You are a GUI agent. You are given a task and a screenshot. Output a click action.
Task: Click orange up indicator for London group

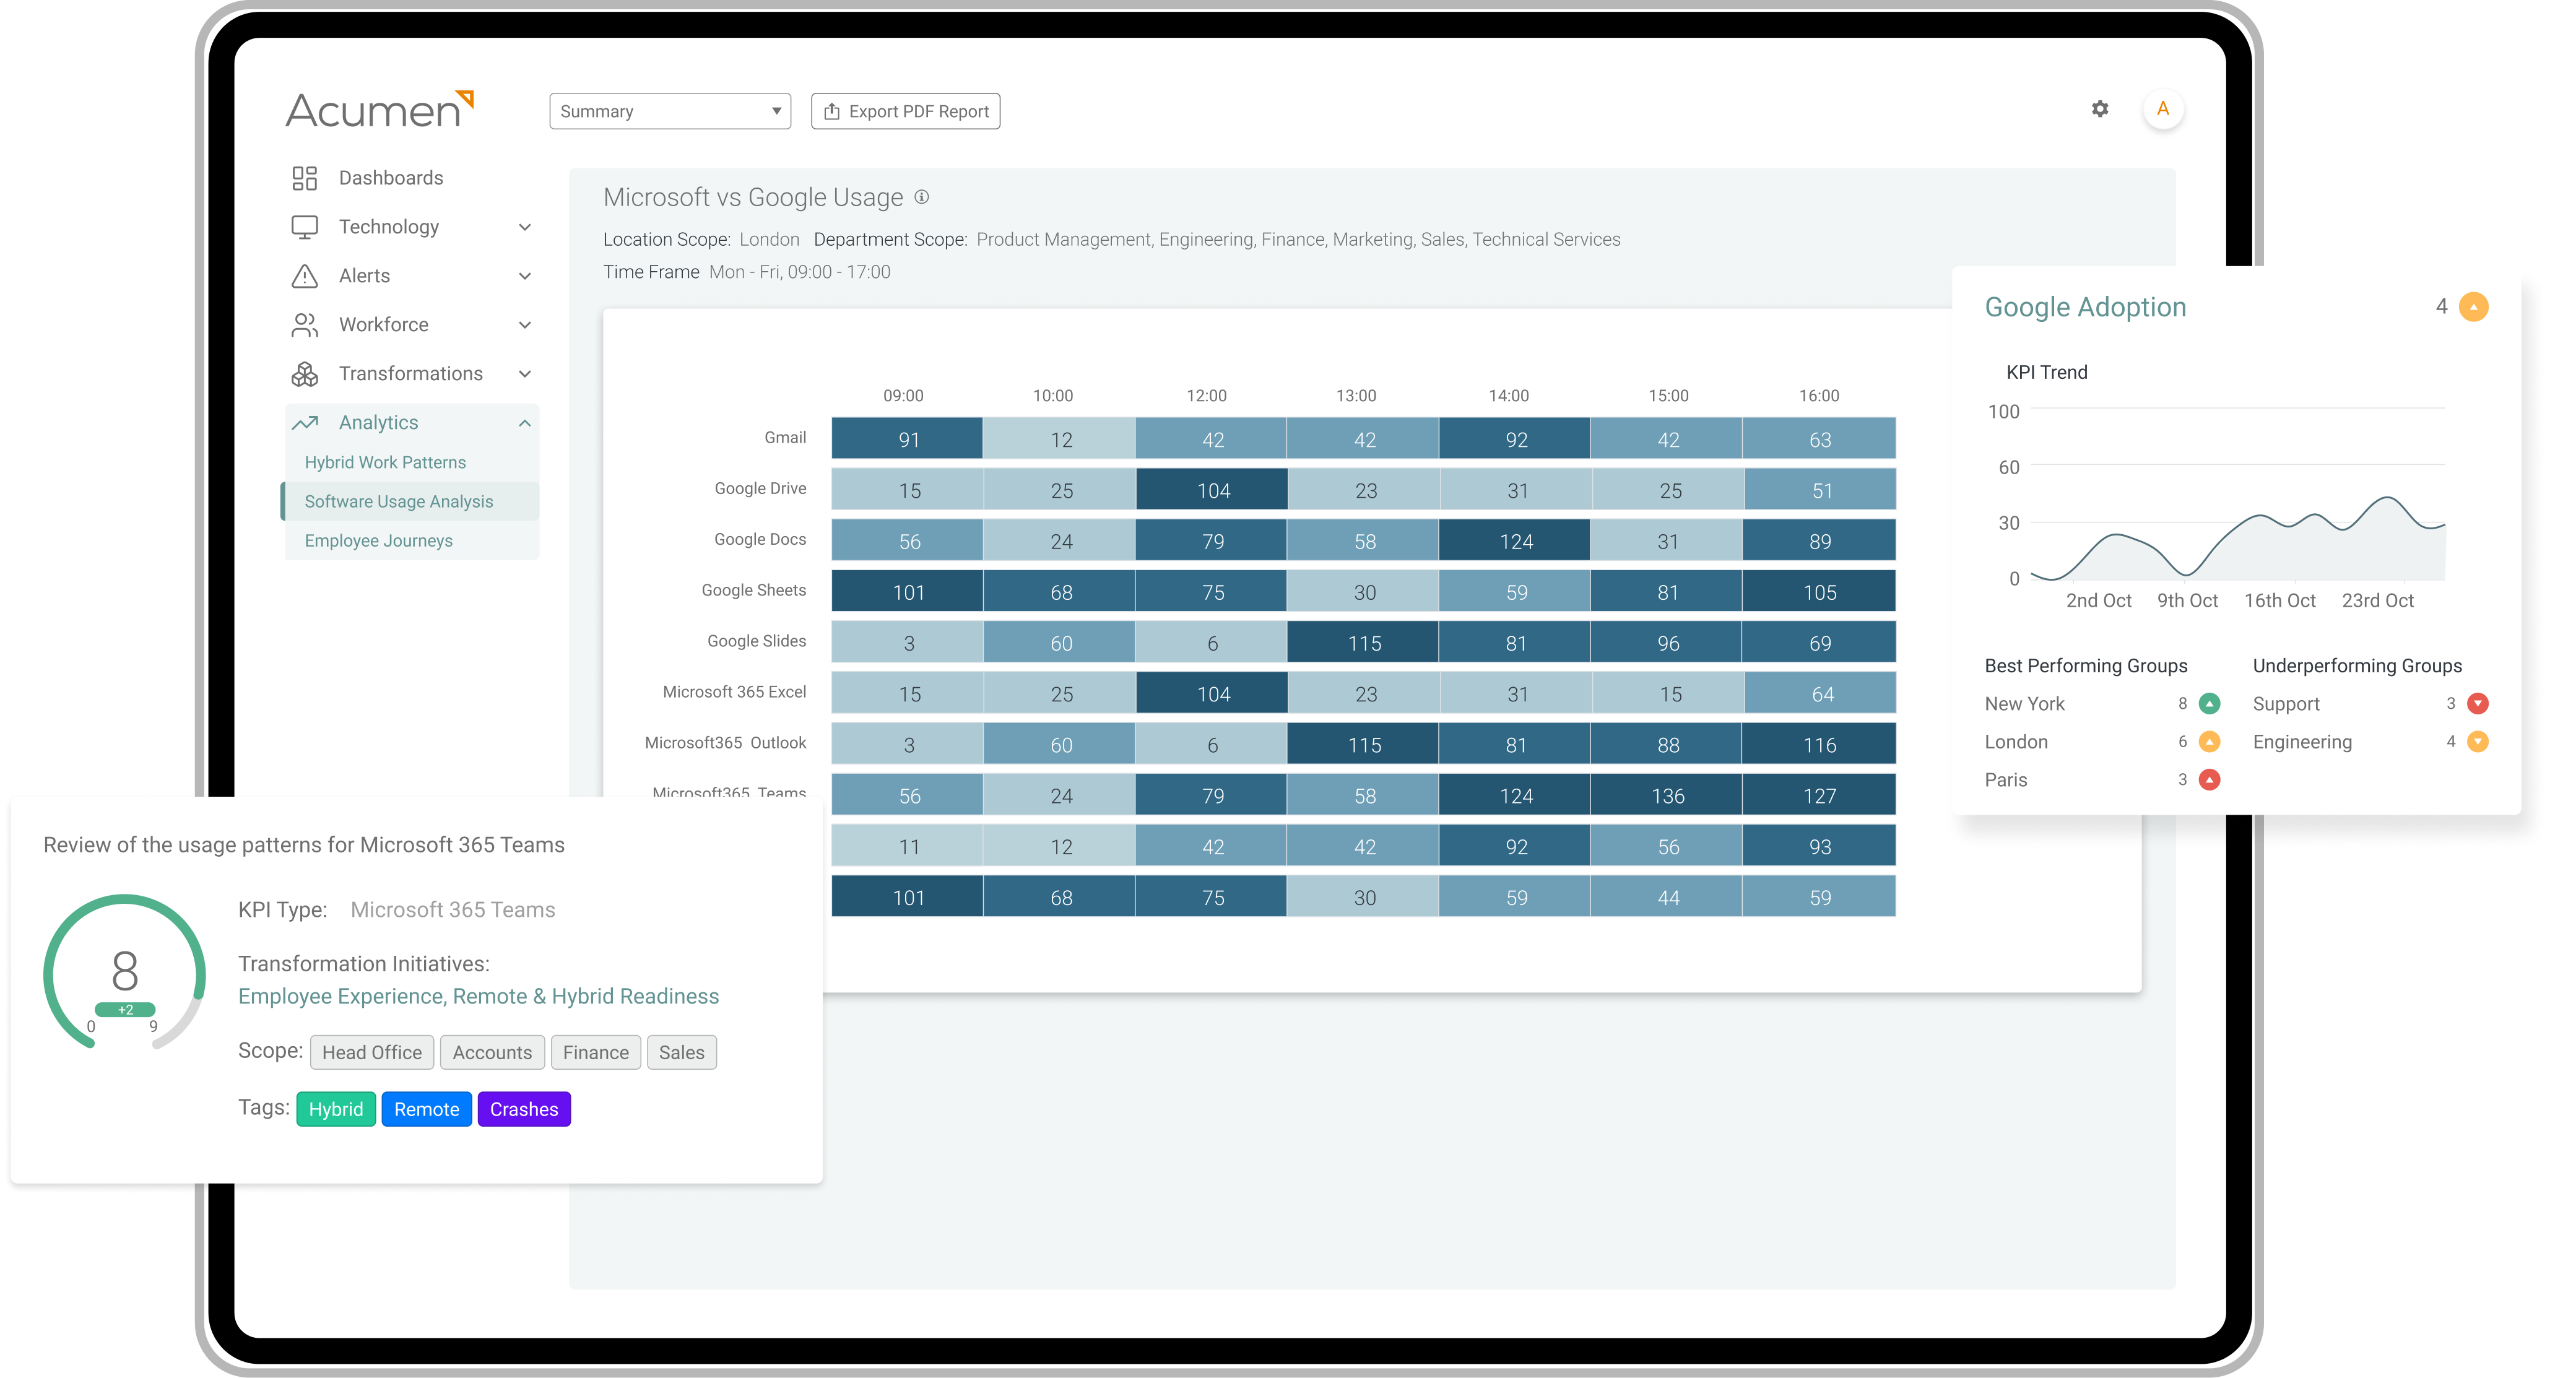2210,742
